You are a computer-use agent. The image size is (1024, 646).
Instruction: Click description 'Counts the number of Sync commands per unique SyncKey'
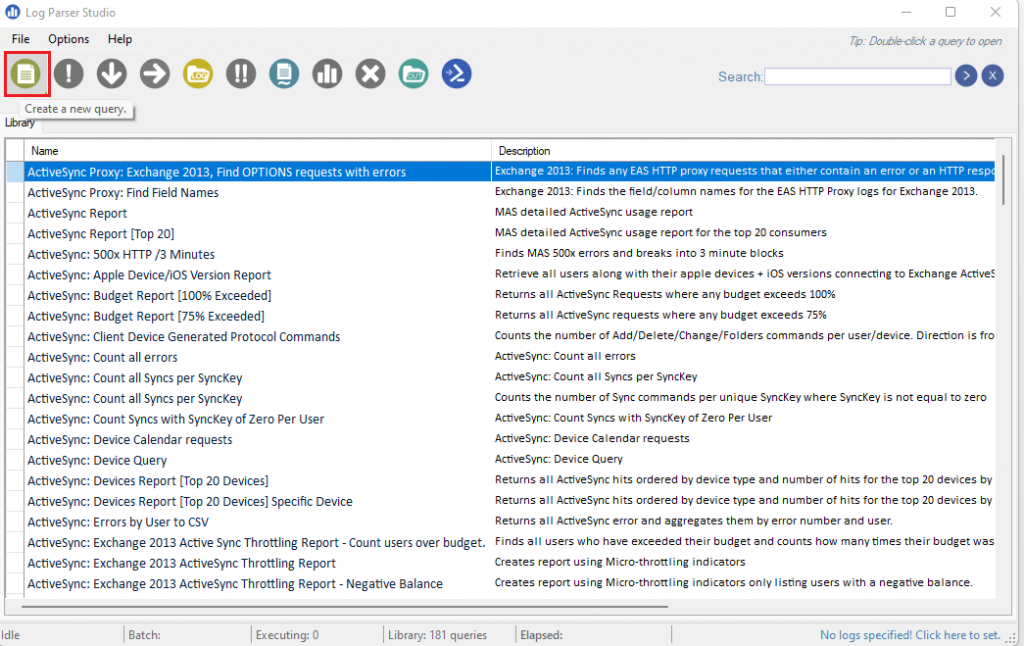click(741, 397)
